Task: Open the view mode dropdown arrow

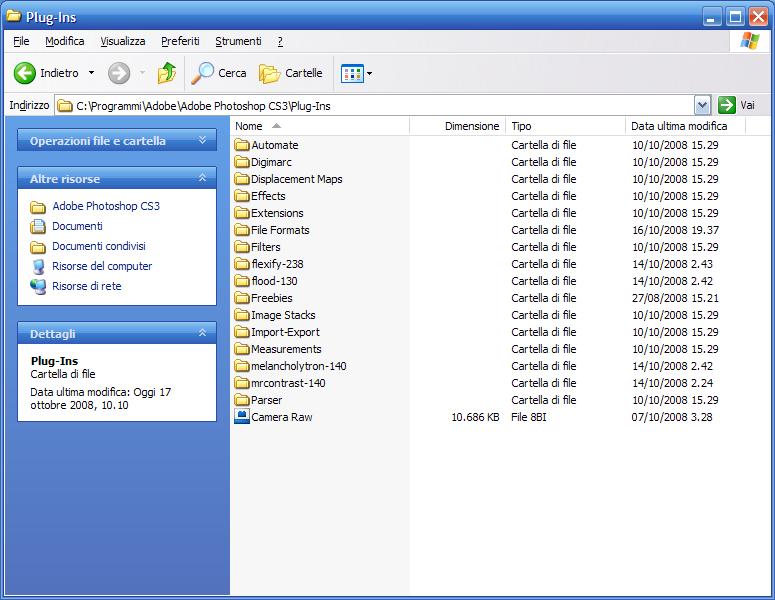Action: pos(369,74)
